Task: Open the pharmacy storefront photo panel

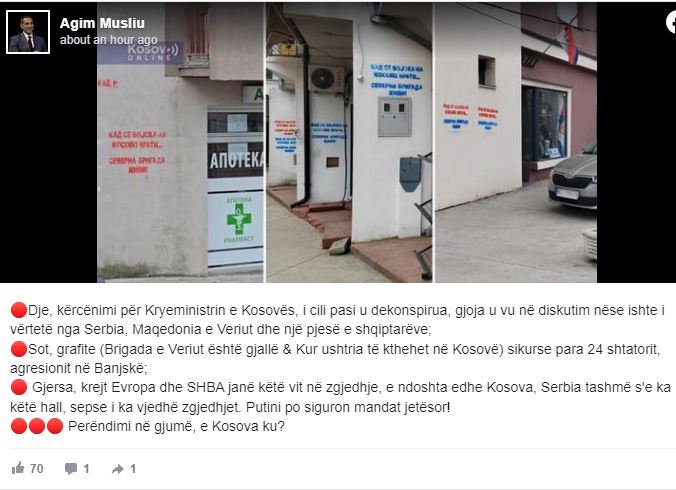Action: point(180,142)
